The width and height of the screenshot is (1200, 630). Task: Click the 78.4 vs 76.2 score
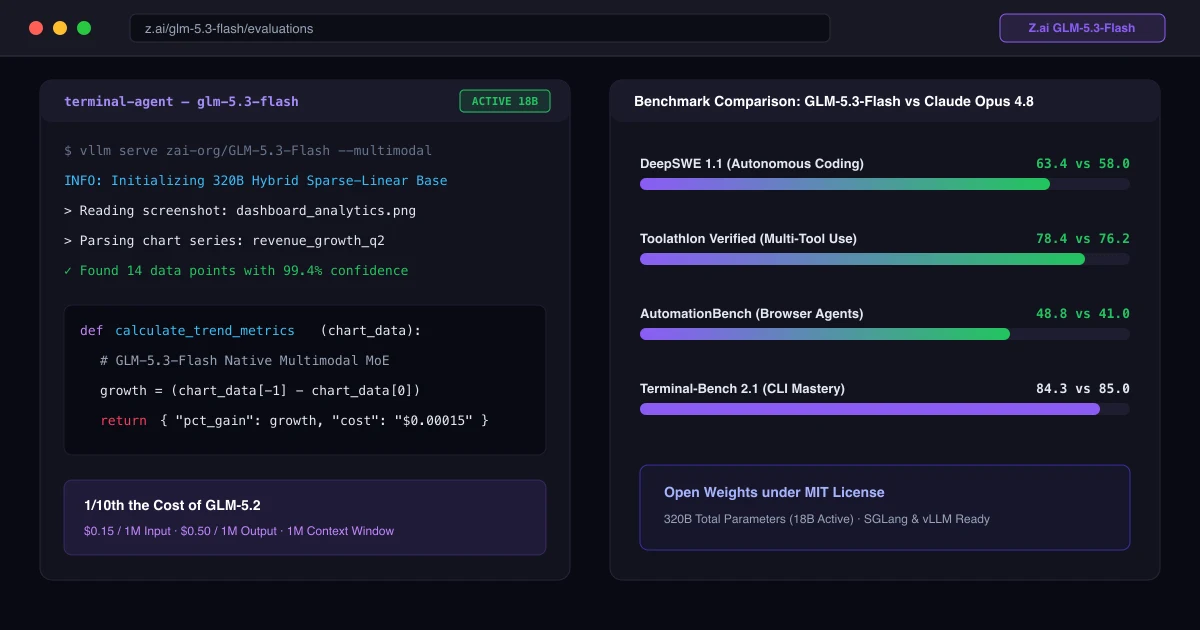[1083, 238]
